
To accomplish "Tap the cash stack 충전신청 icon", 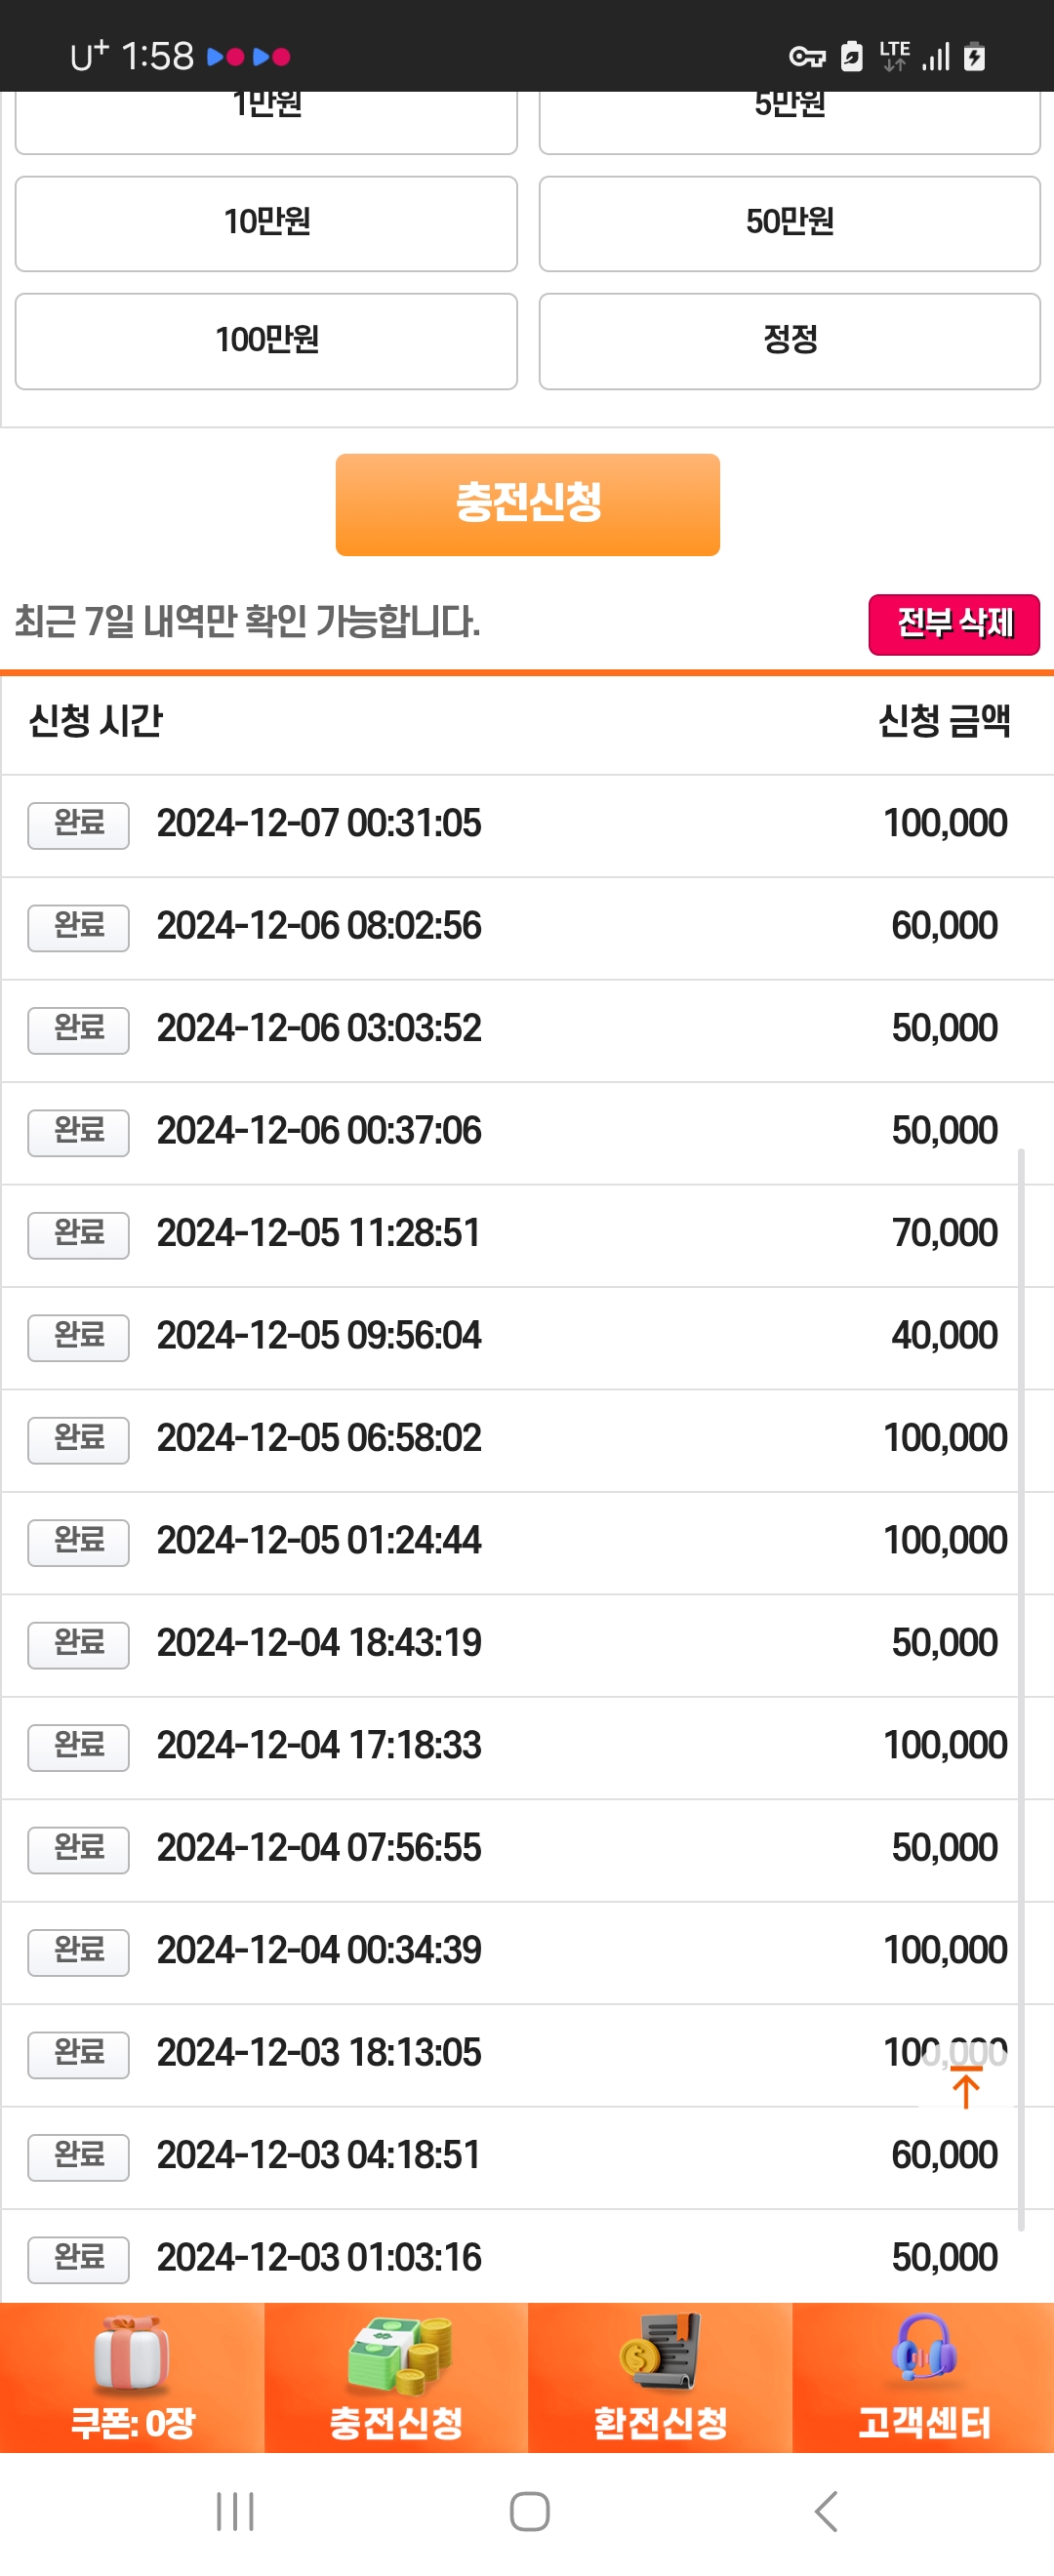I will click(x=399, y=2354).
